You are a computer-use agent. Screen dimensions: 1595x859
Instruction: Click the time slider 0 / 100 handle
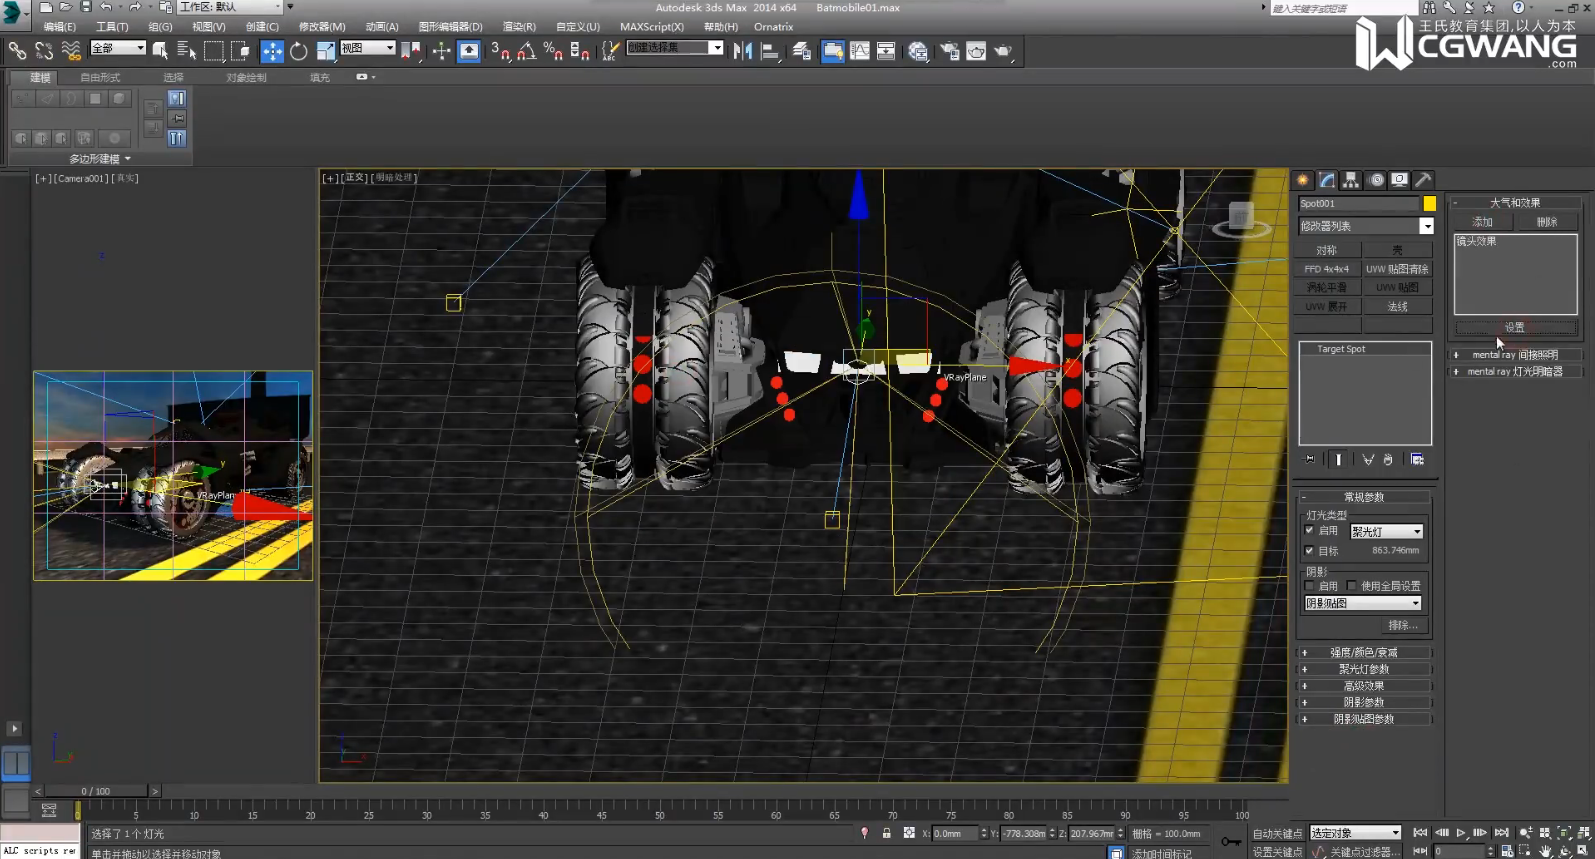tap(97, 791)
